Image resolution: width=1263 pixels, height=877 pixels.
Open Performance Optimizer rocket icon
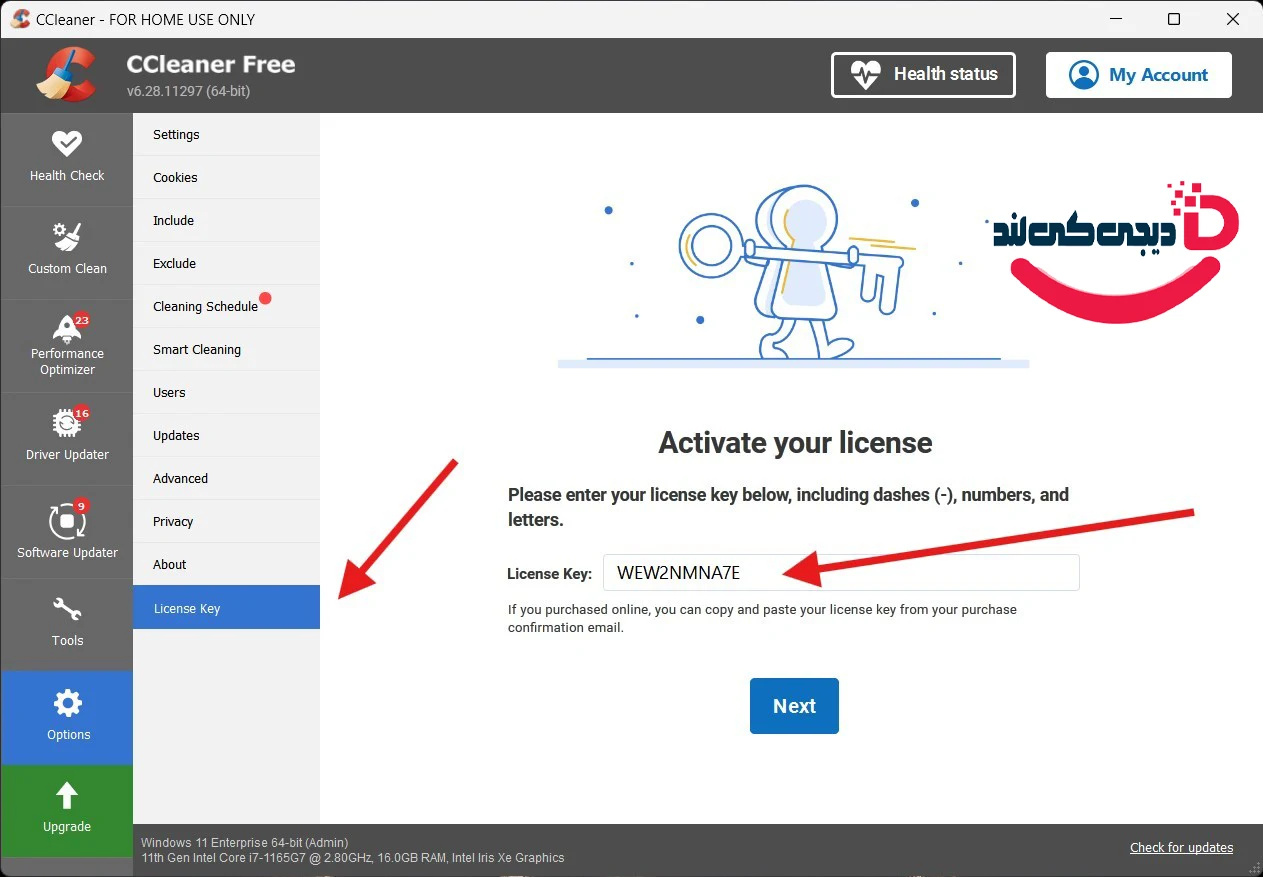[67, 328]
